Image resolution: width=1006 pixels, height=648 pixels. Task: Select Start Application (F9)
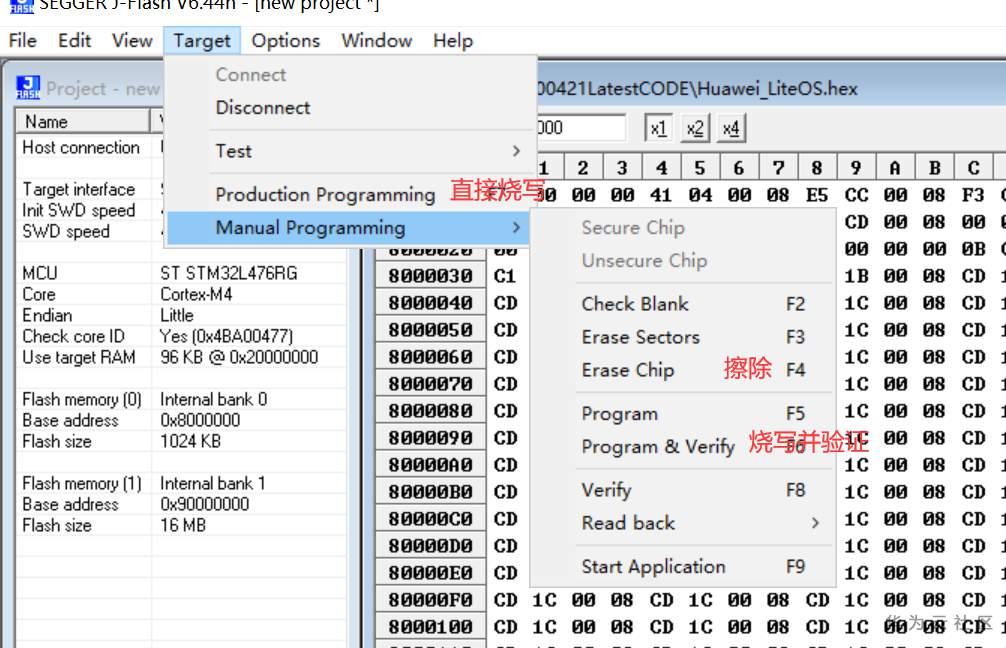point(683,567)
